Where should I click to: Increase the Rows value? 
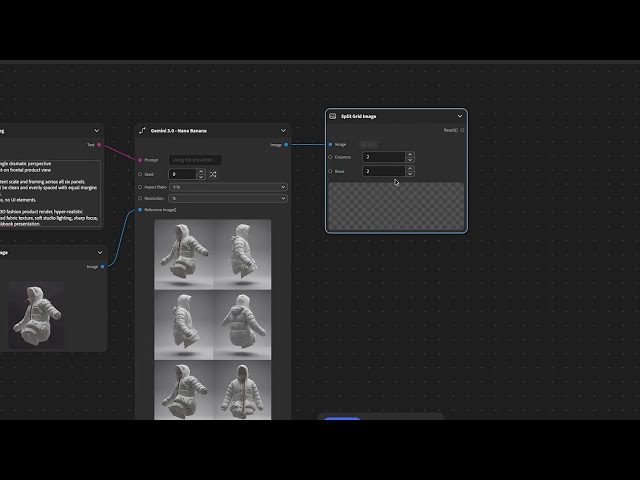tap(410, 168)
